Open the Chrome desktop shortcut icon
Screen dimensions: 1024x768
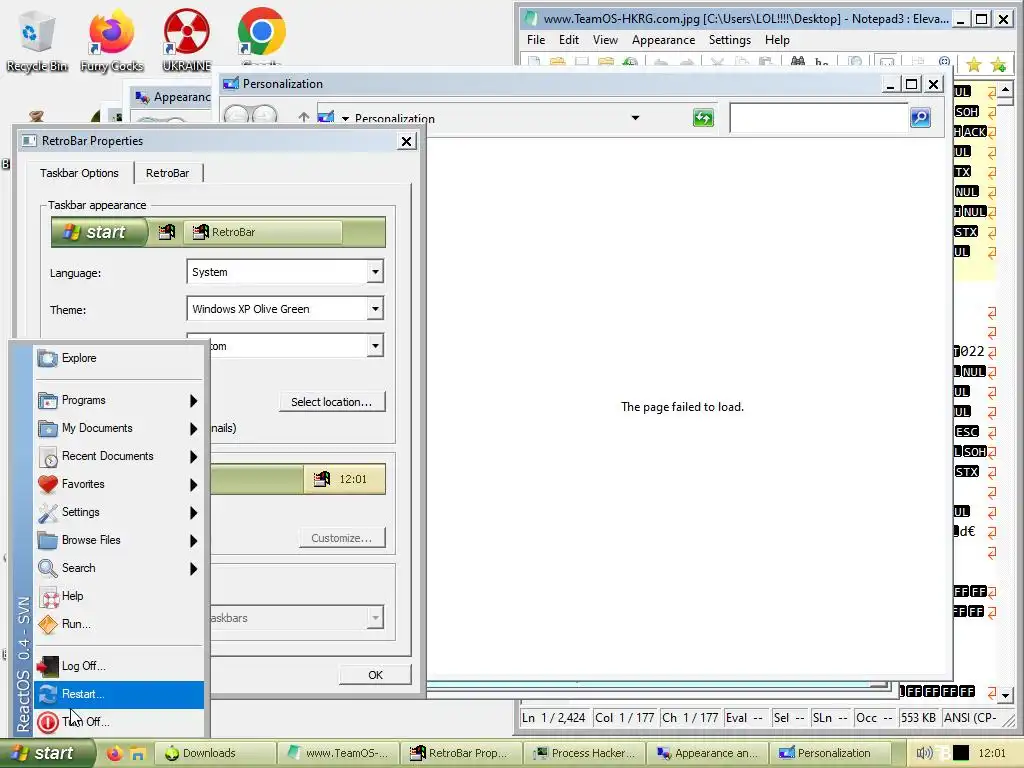[x=261, y=33]
